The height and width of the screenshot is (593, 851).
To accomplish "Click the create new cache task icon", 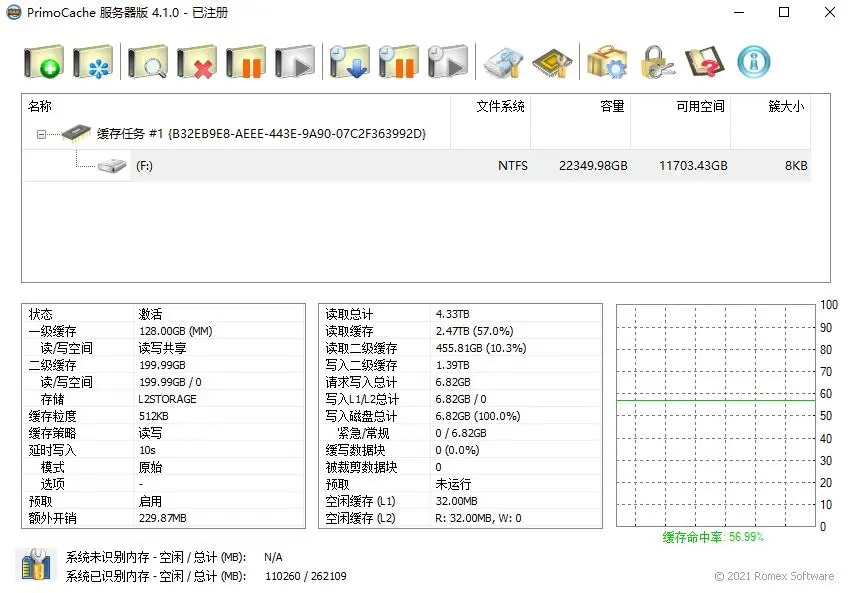I will [x=43, y=62].
